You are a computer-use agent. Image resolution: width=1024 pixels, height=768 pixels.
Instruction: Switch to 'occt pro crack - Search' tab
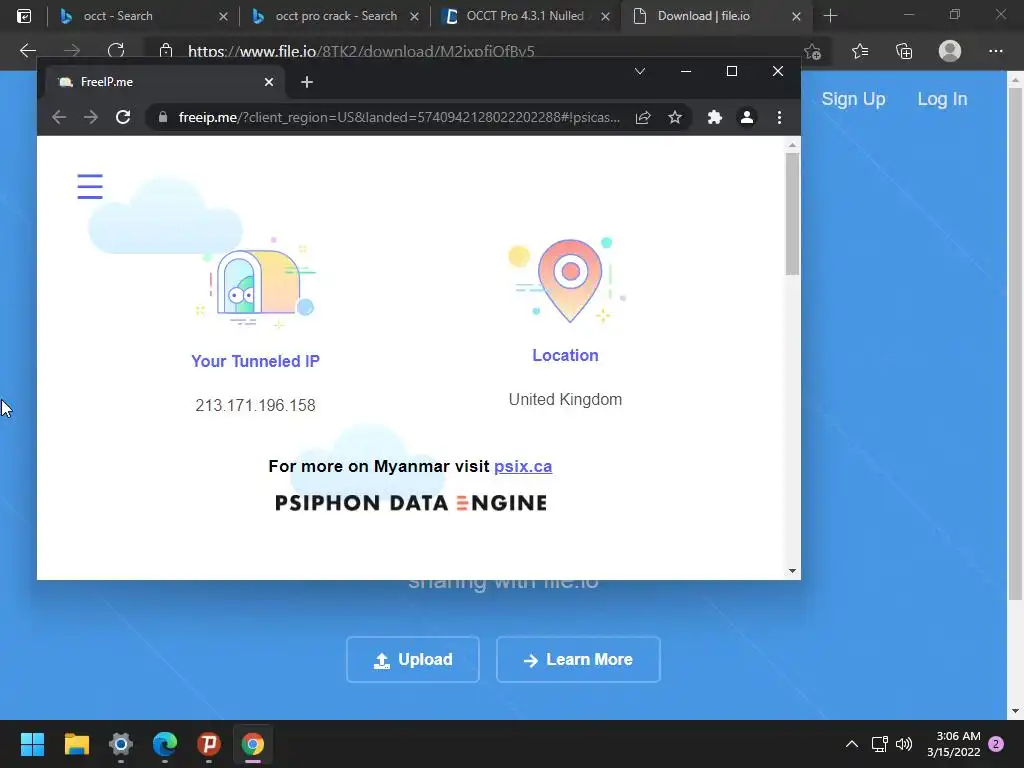336,16
